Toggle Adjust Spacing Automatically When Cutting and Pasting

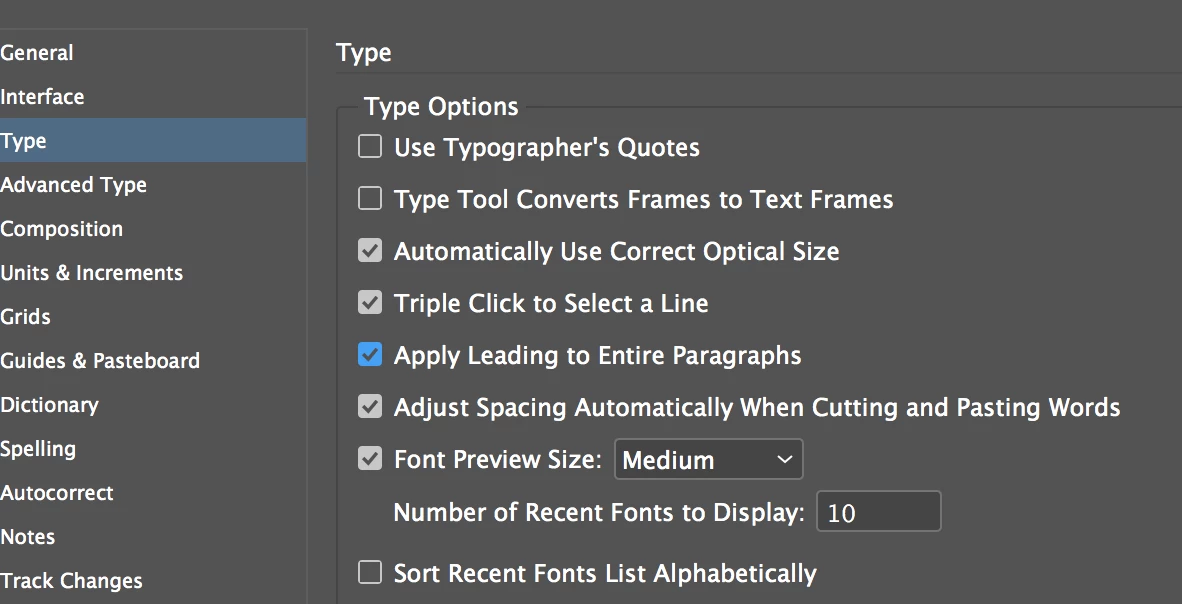[x=370, y=406]
